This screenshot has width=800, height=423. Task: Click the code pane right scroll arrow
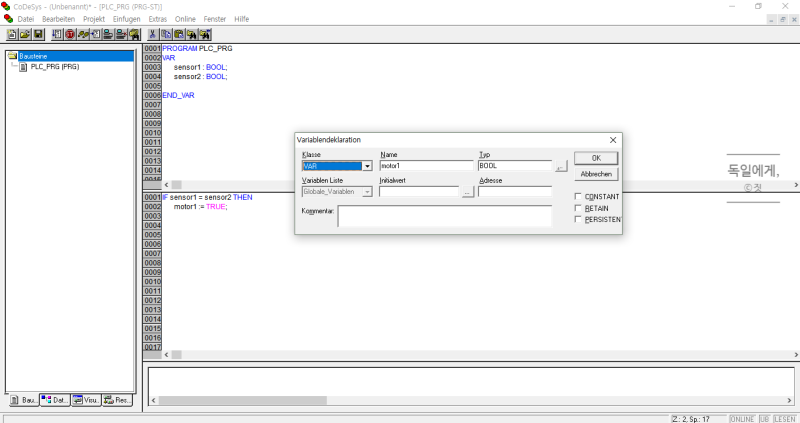pos(795,355)
